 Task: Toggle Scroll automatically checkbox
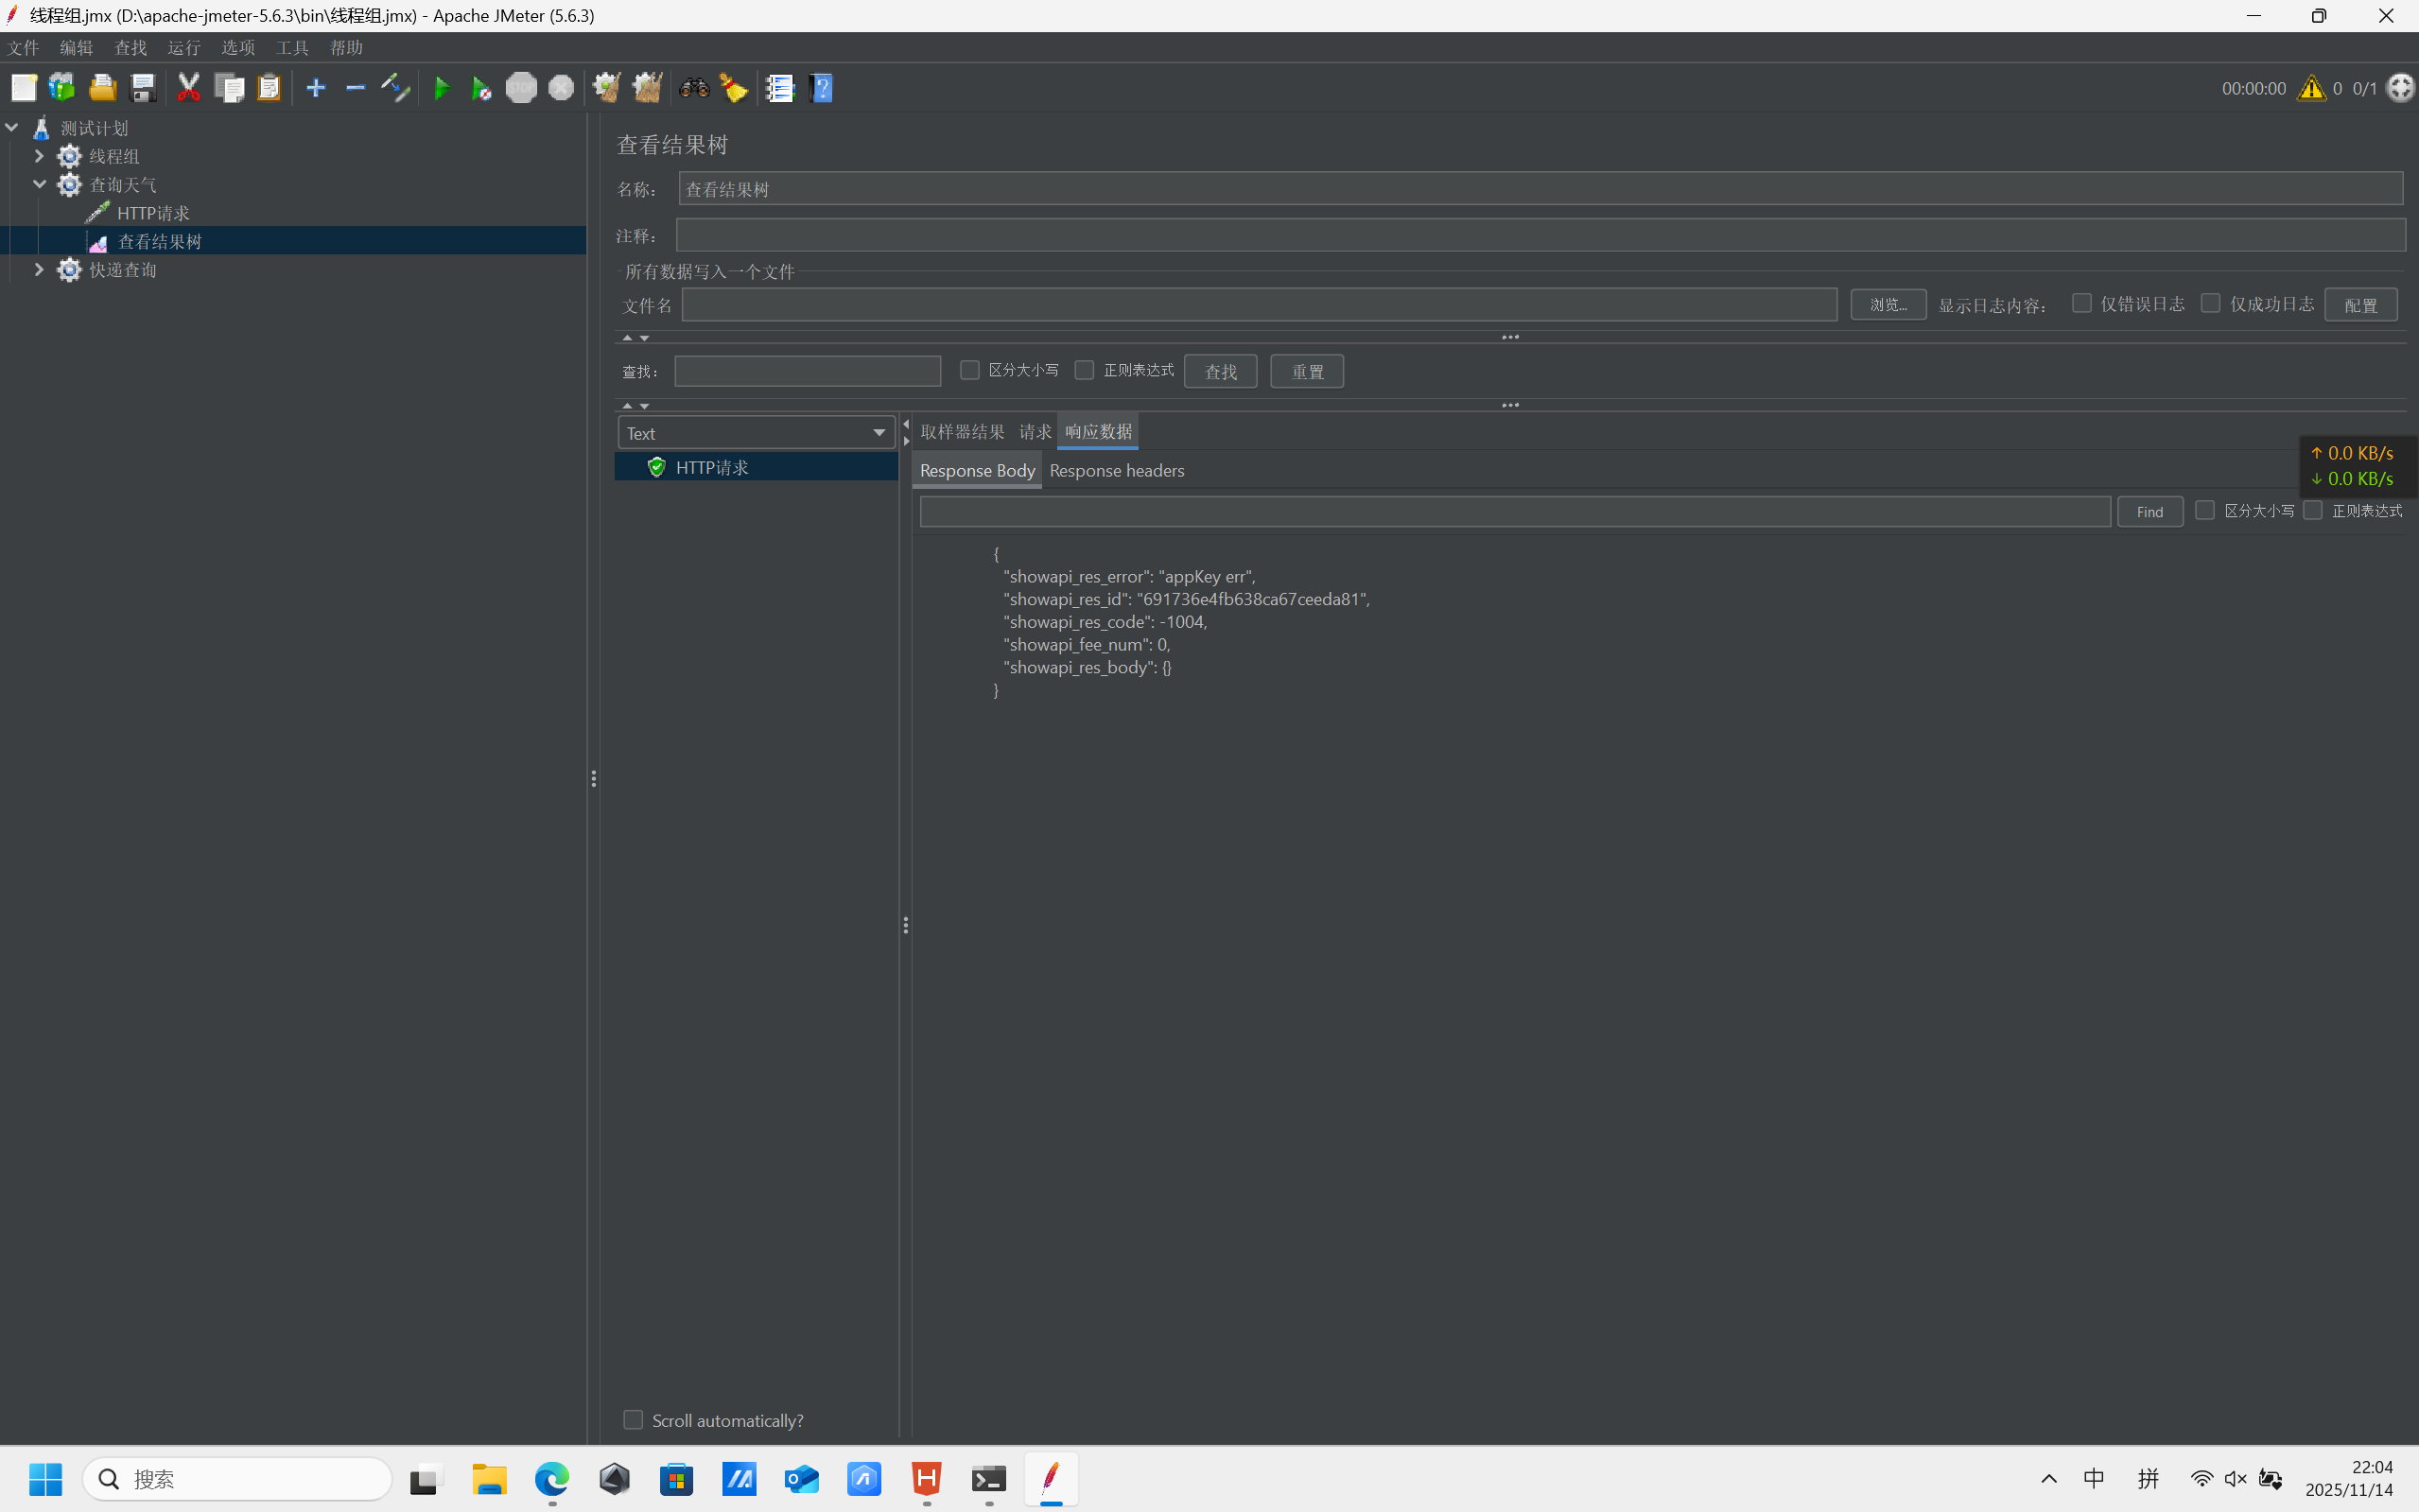[633, 1420]
